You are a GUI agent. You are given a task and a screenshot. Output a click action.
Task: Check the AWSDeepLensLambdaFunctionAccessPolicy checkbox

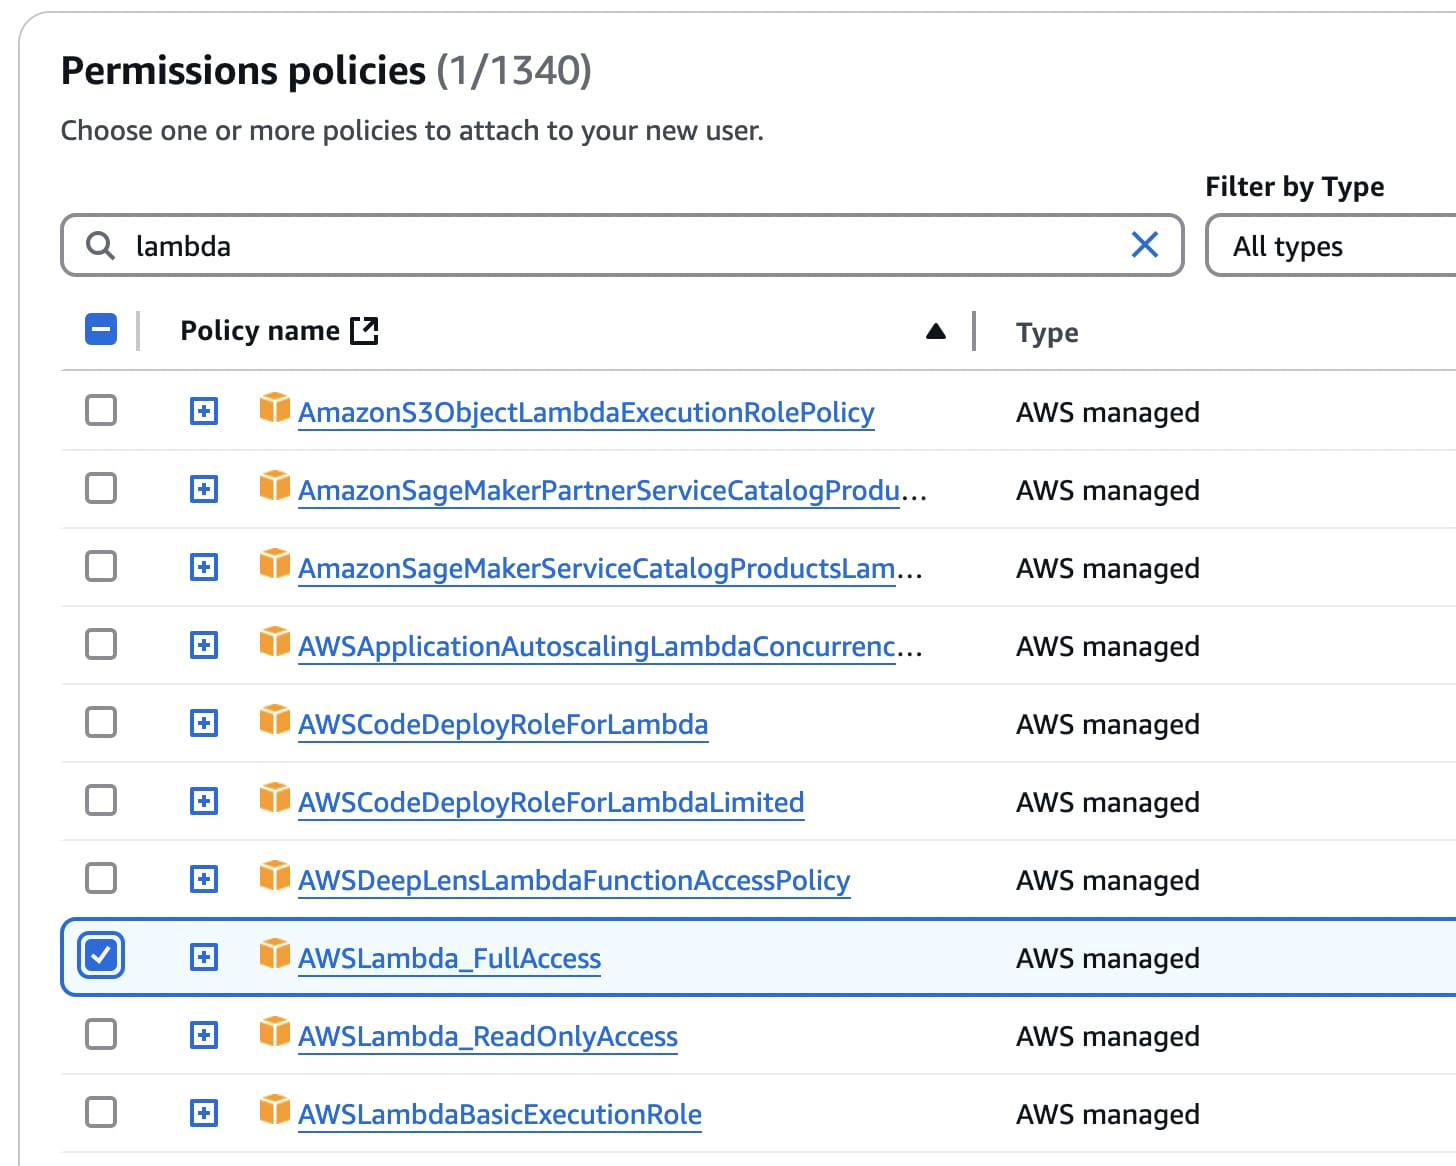click(x=101, y=878)
